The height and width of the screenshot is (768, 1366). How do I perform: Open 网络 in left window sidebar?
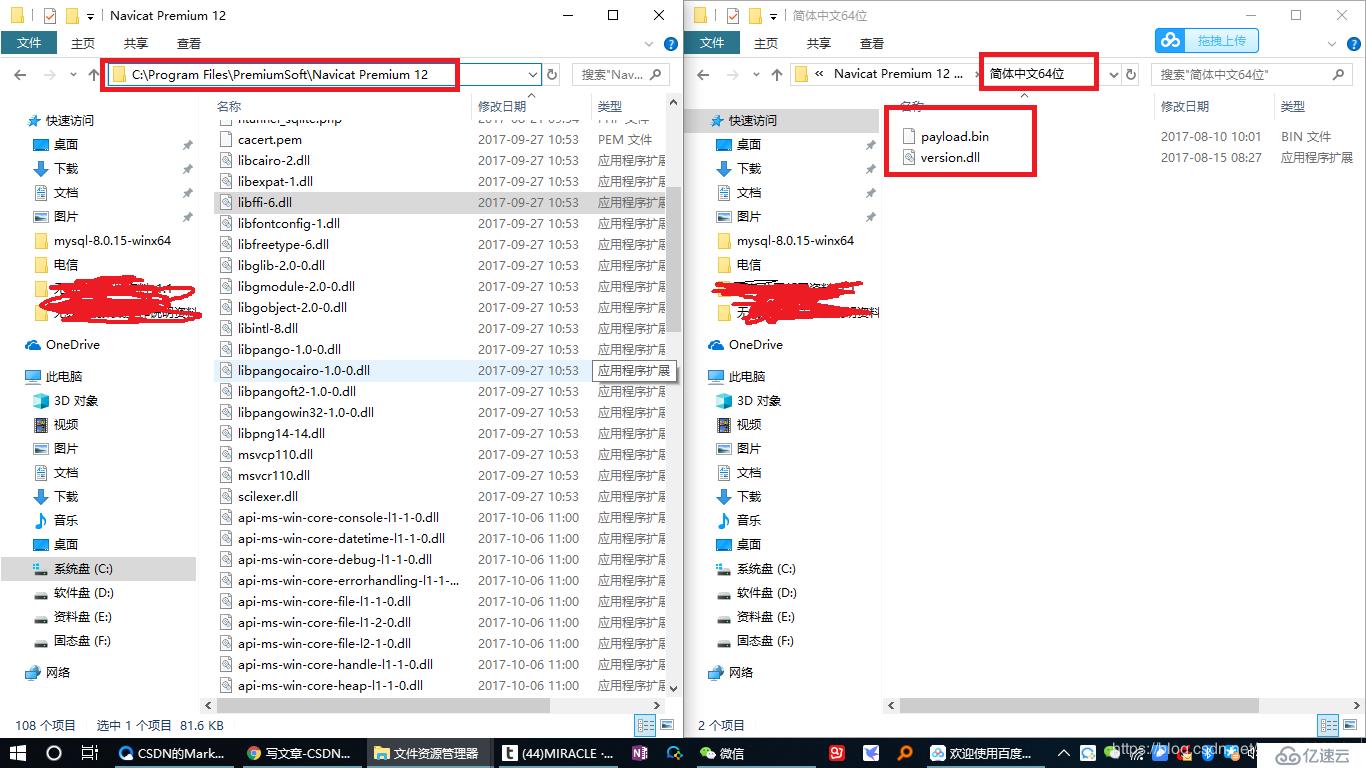click(x=58, y=672)
